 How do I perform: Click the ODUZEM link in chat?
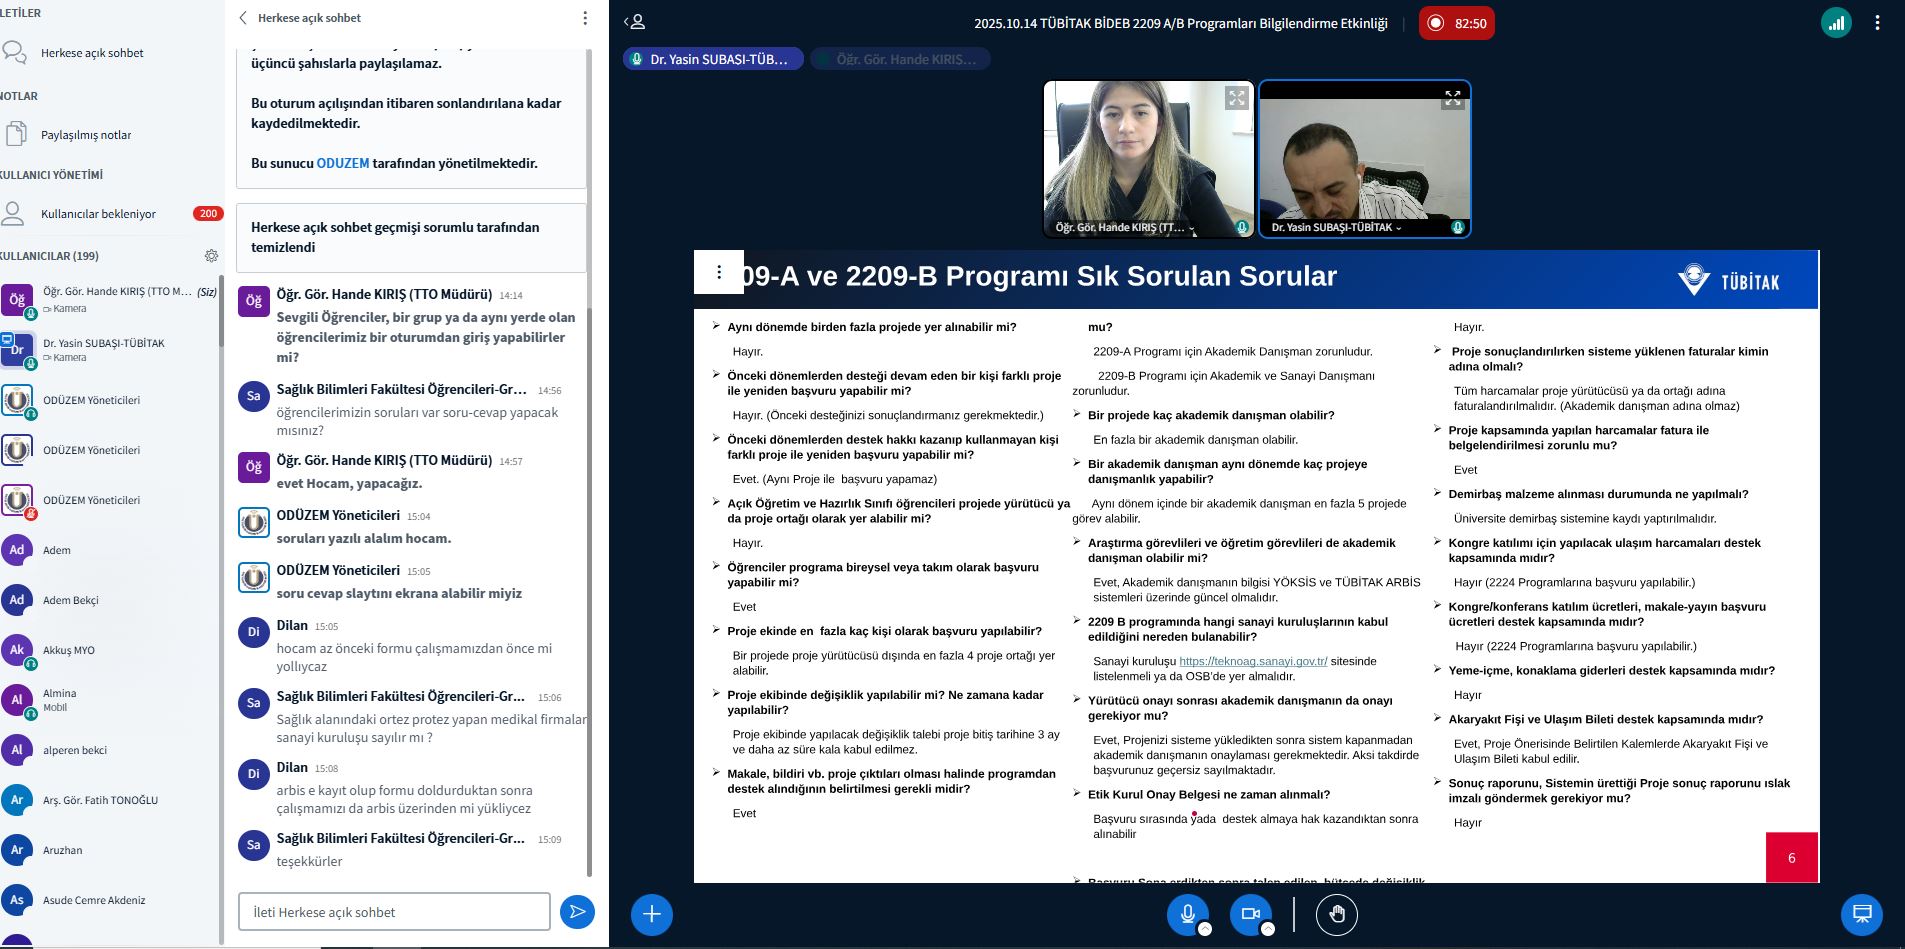(x=343, y=163)
